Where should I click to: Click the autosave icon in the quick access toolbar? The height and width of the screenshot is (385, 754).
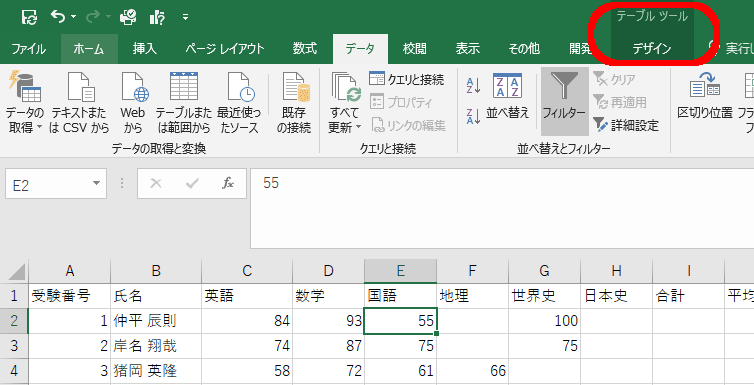[30, 17]
